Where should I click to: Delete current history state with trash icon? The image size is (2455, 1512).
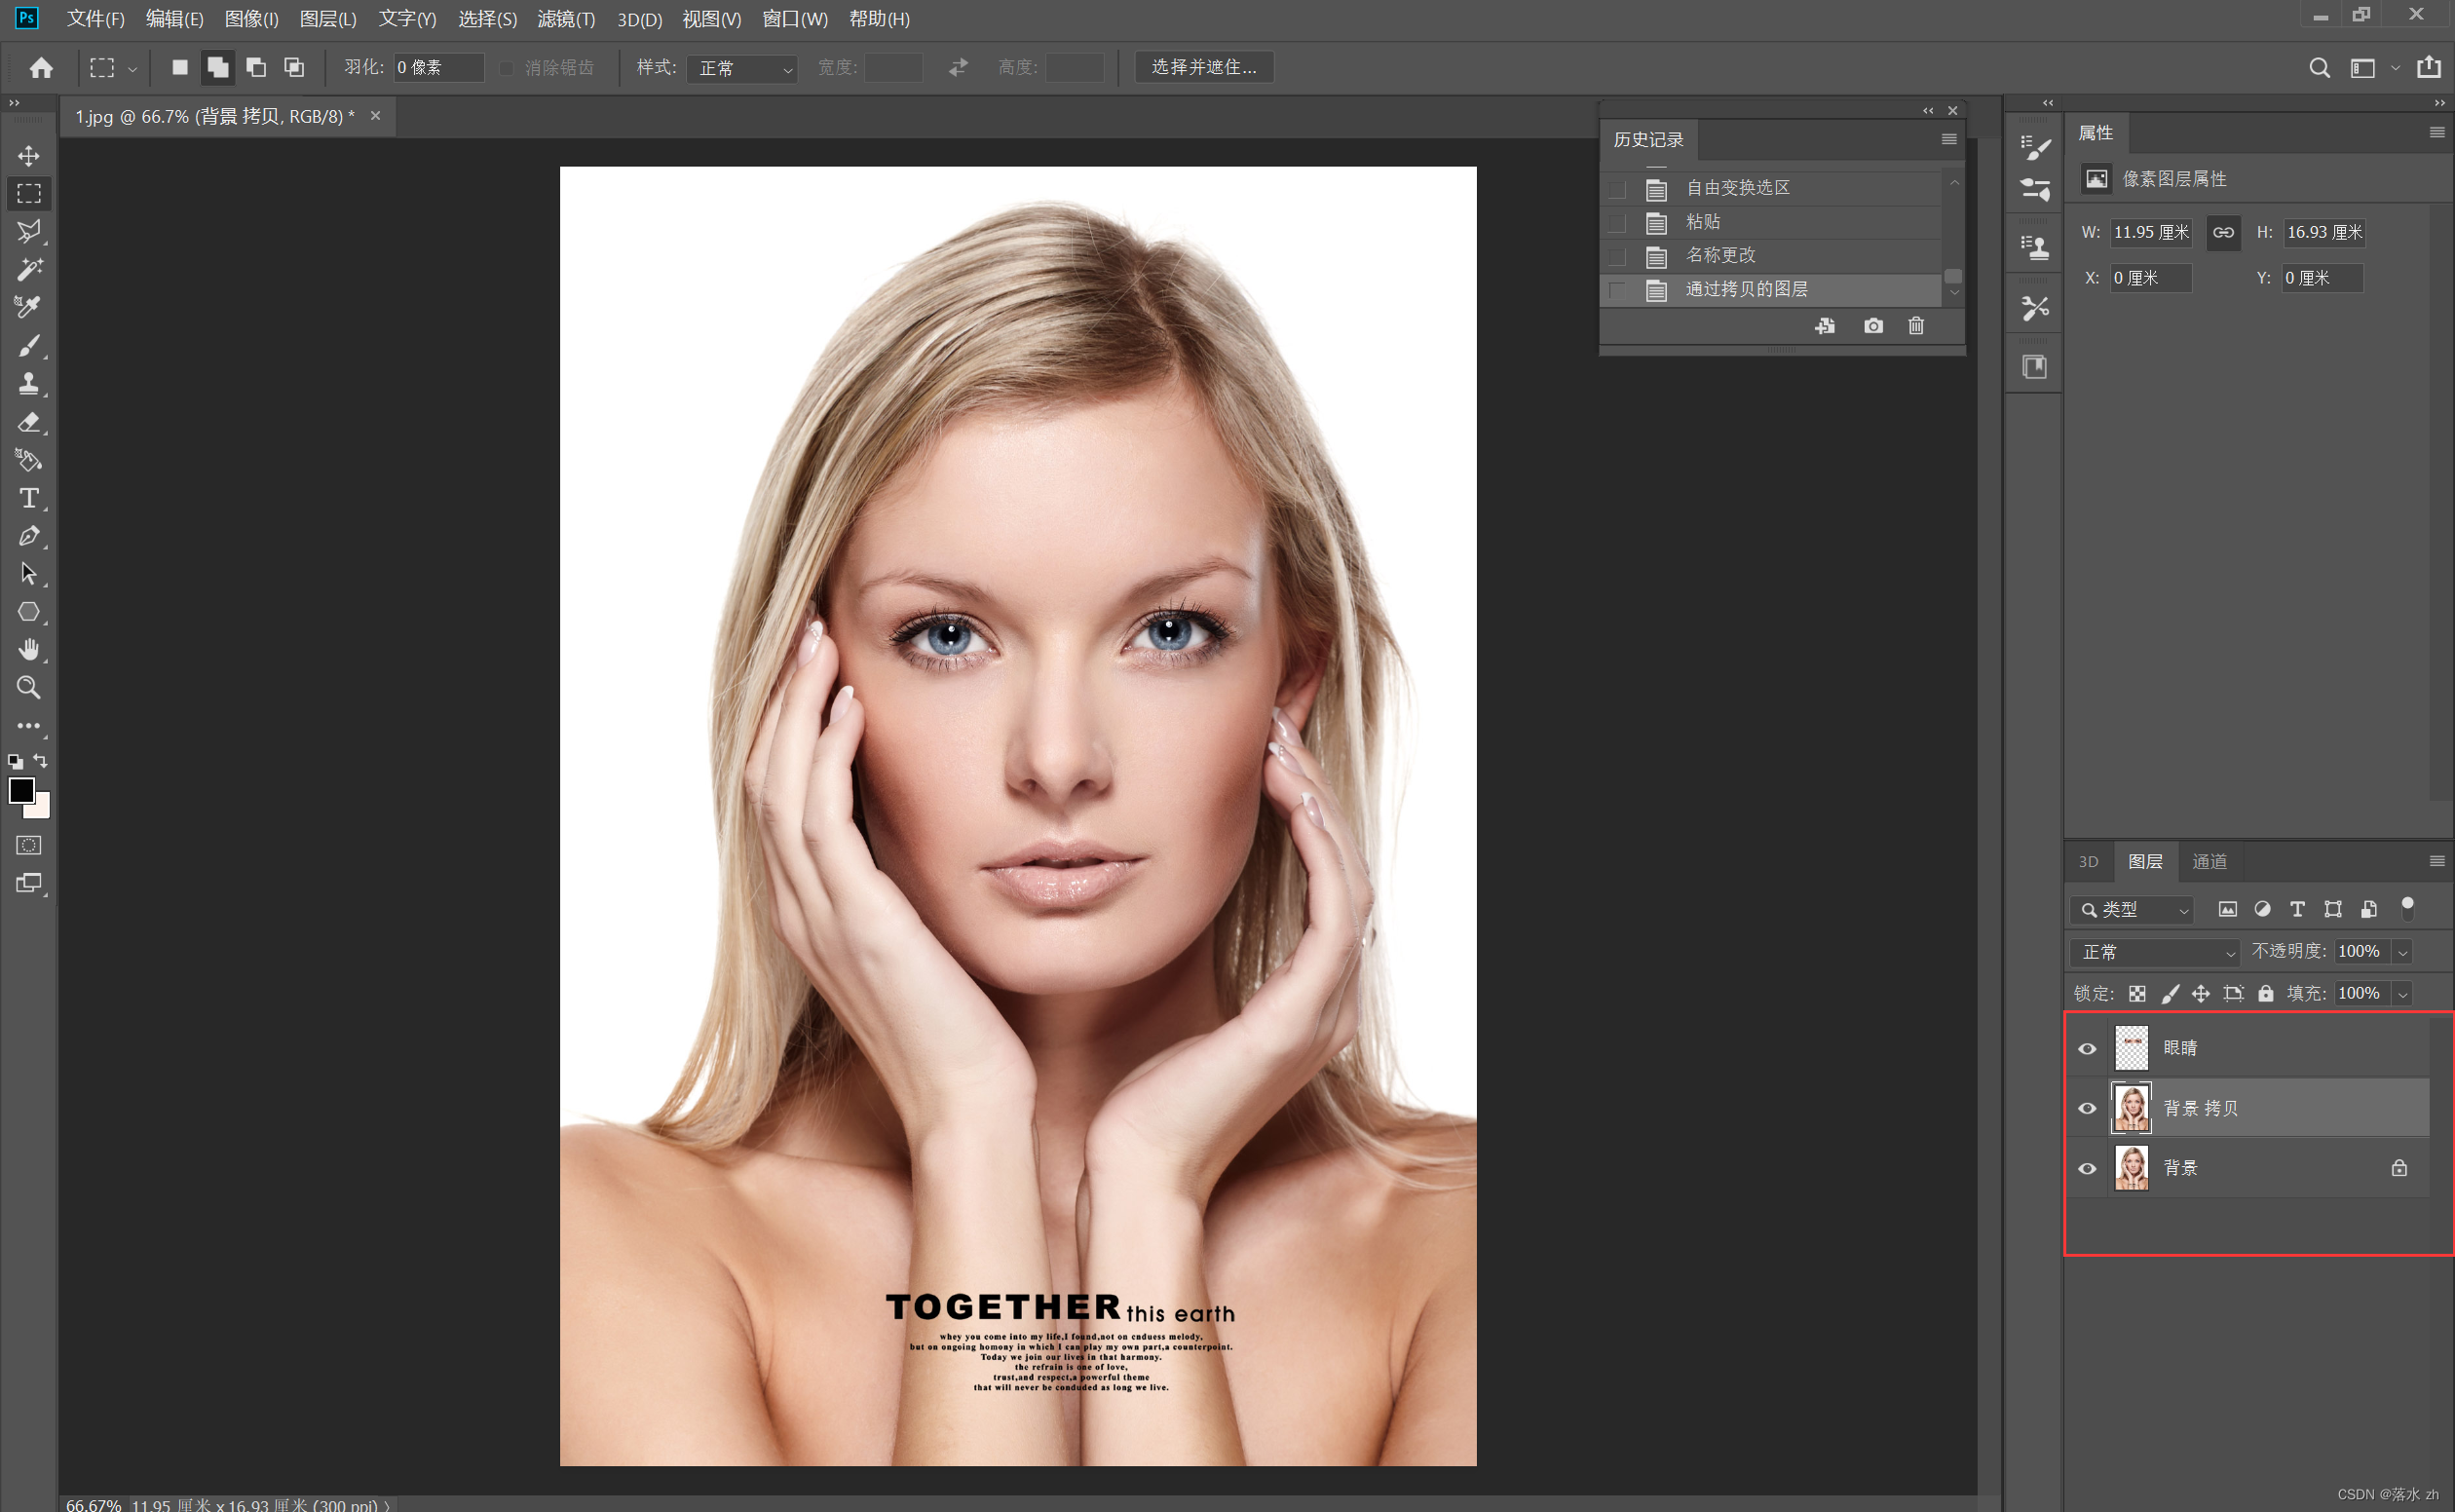click(x=1916, y=326)
